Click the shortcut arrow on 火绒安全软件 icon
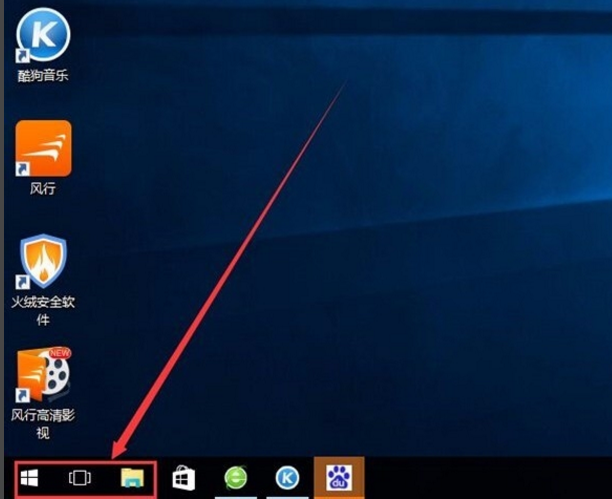The height and width of the screenshot is (499, 612). click(x=23, y=282)
